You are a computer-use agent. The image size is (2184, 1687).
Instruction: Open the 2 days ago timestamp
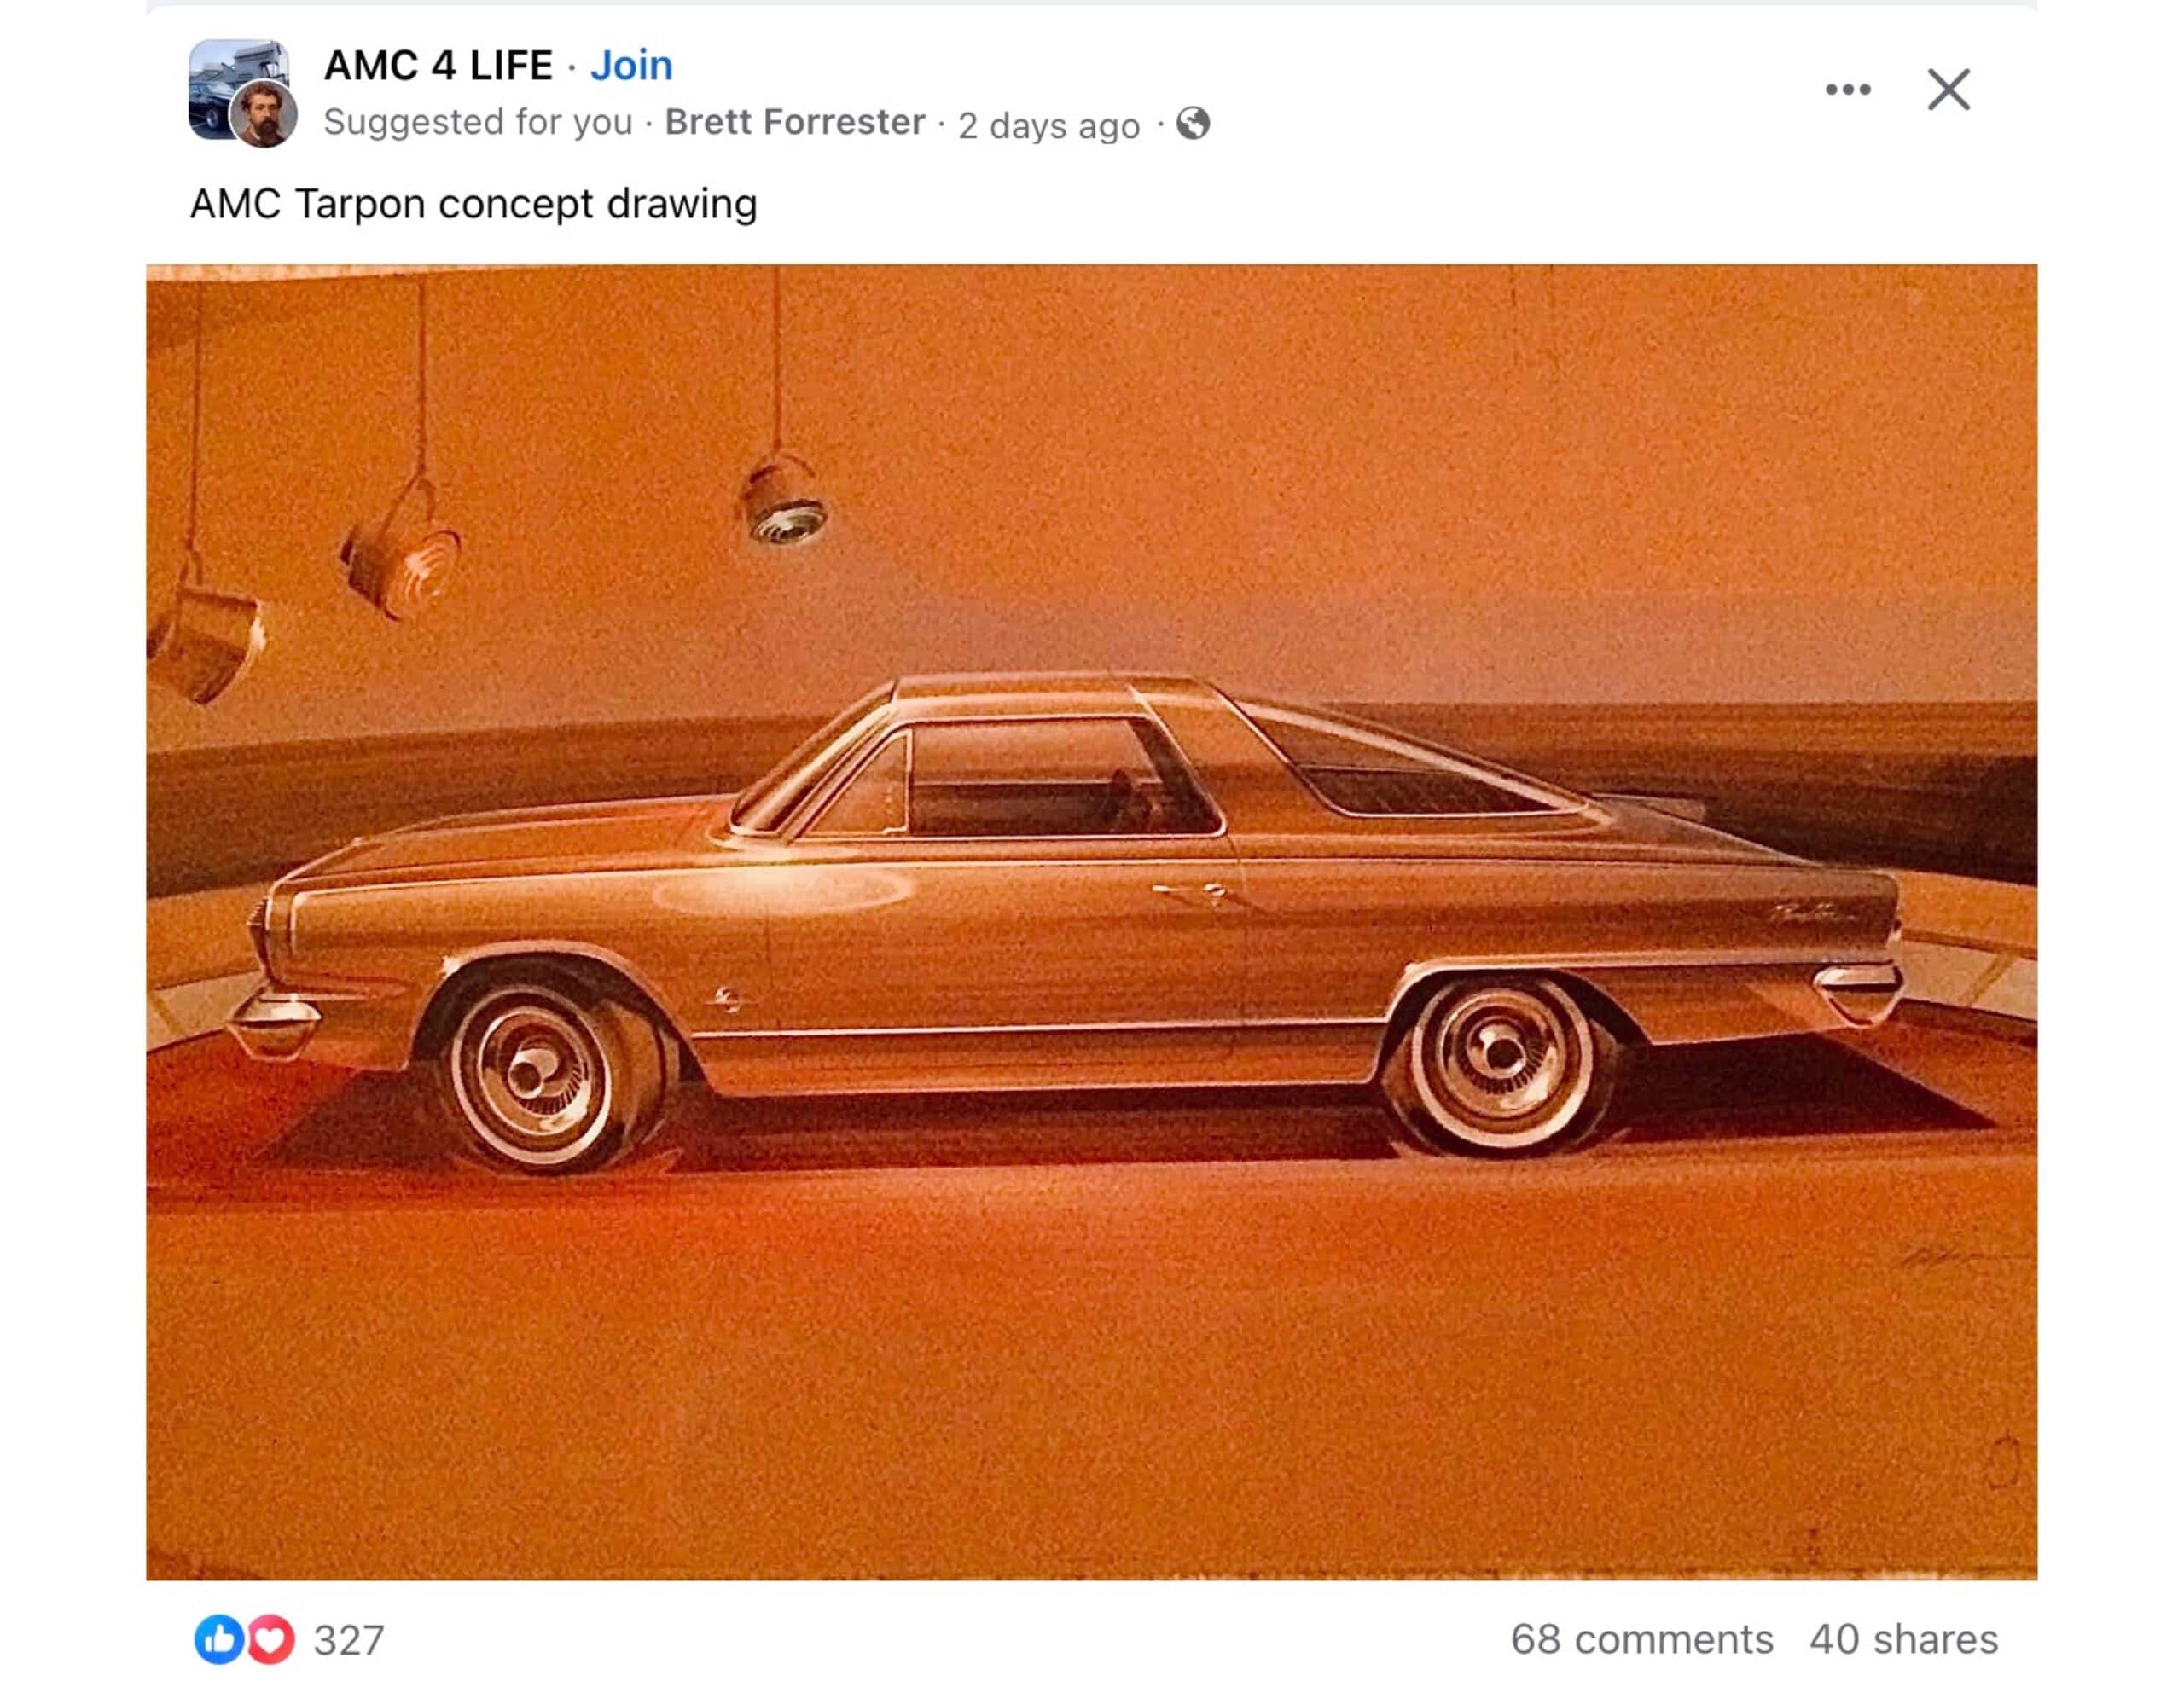[1049, 125]
